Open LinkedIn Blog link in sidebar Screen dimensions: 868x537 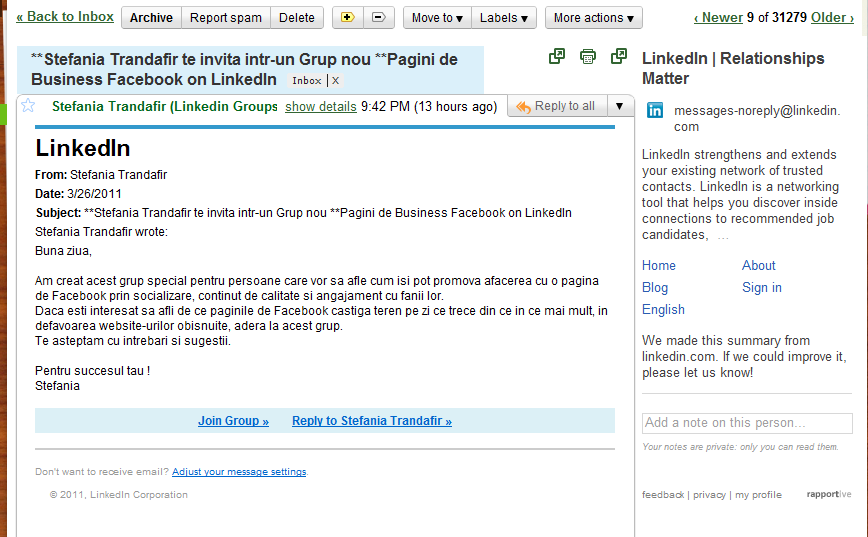point(655,288)
